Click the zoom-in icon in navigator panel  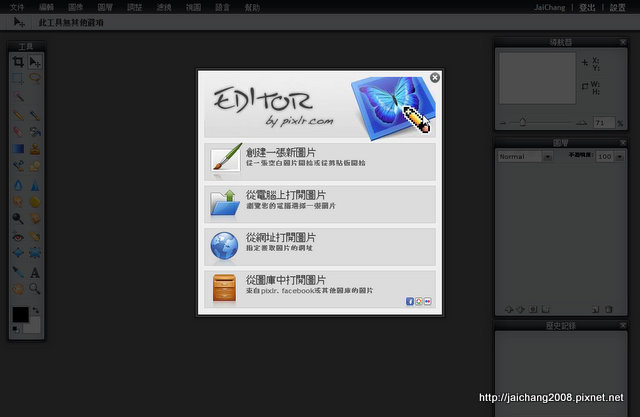click(582, 122)
